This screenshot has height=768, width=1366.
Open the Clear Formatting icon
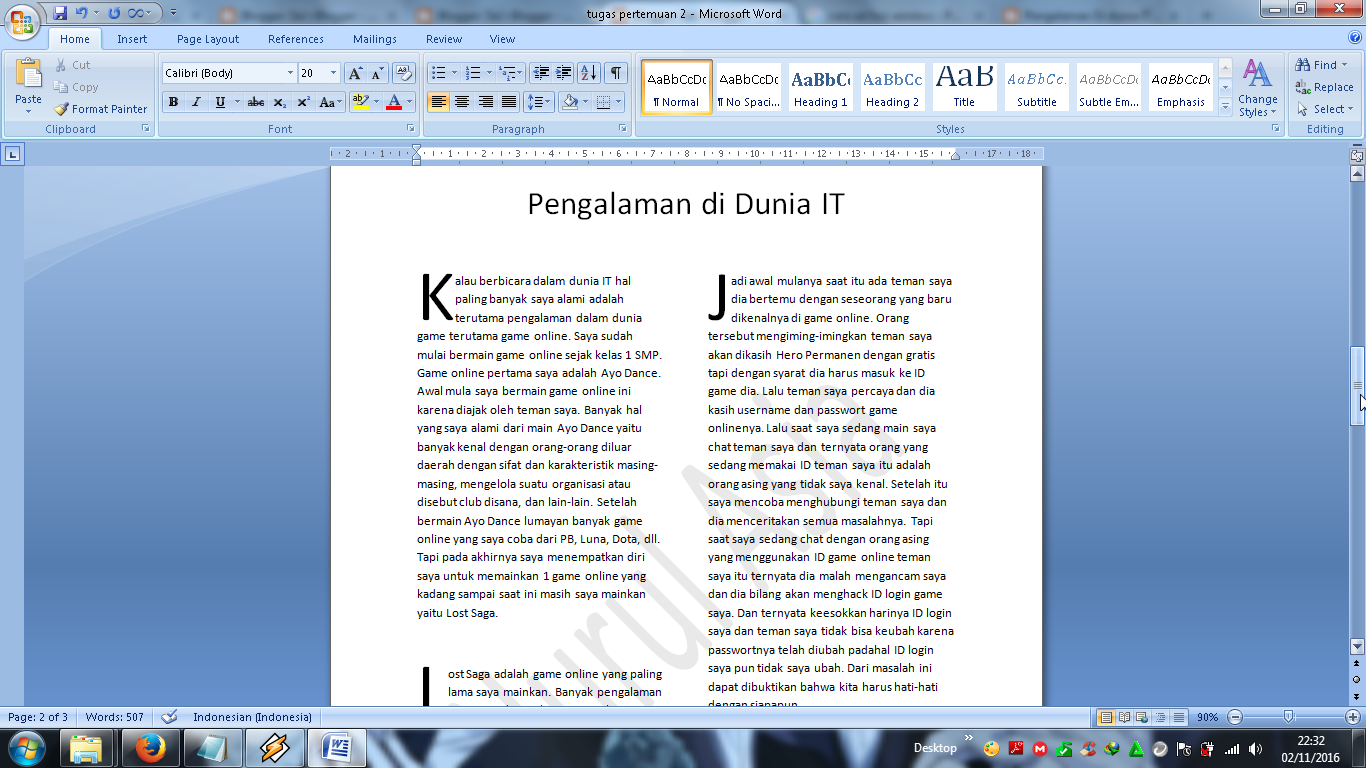click(402, 73)
